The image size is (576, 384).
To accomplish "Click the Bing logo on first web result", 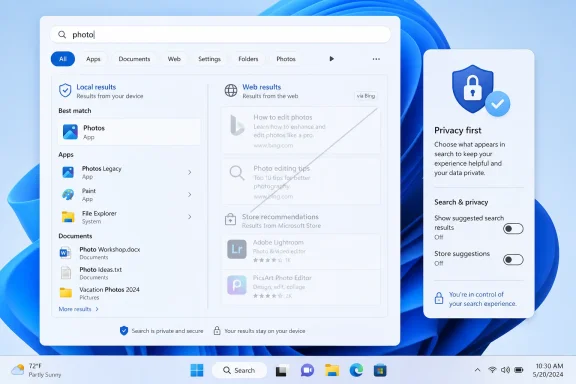I will coord(237,125).
